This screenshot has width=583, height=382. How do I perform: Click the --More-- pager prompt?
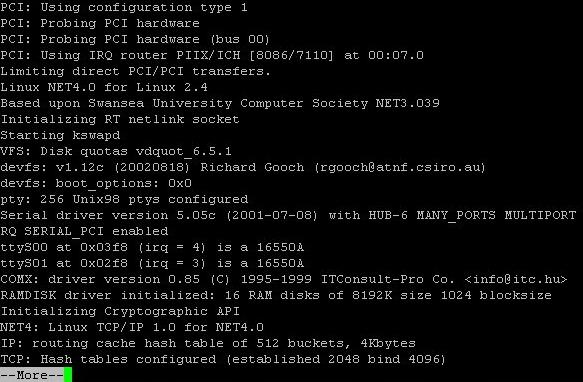32,375
